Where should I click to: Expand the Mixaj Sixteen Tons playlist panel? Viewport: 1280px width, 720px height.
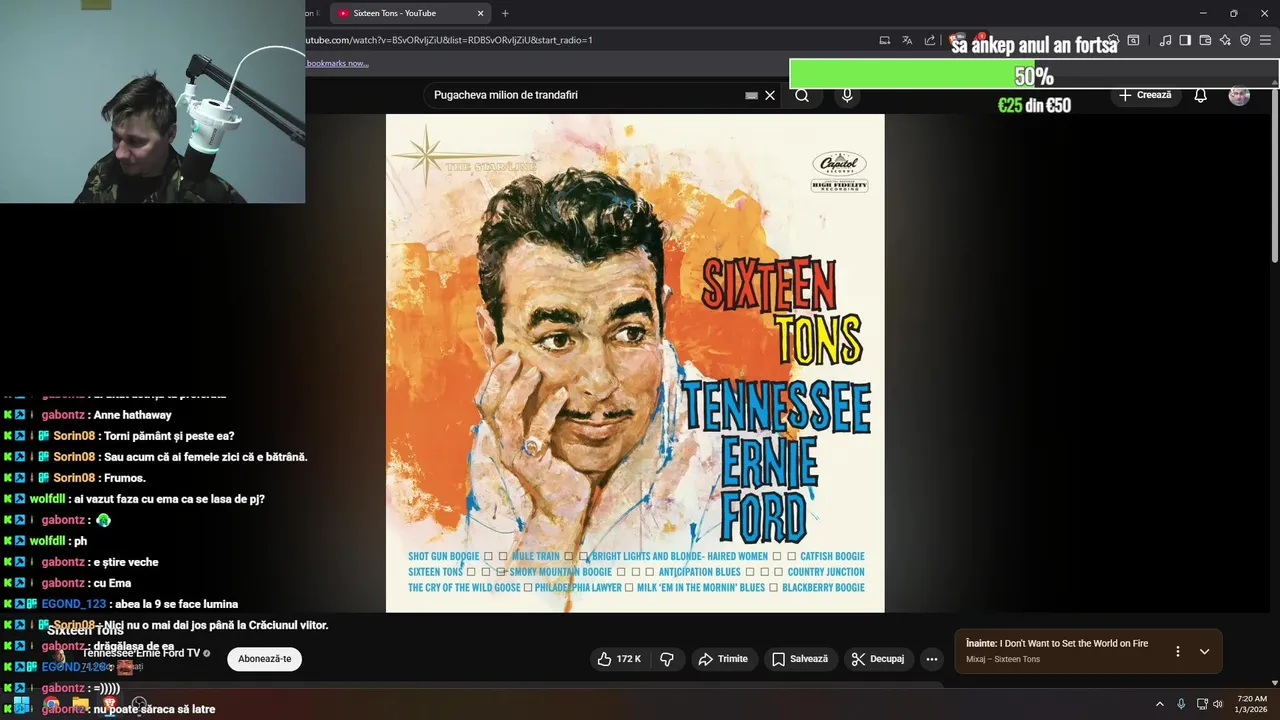coord(1204,651)
